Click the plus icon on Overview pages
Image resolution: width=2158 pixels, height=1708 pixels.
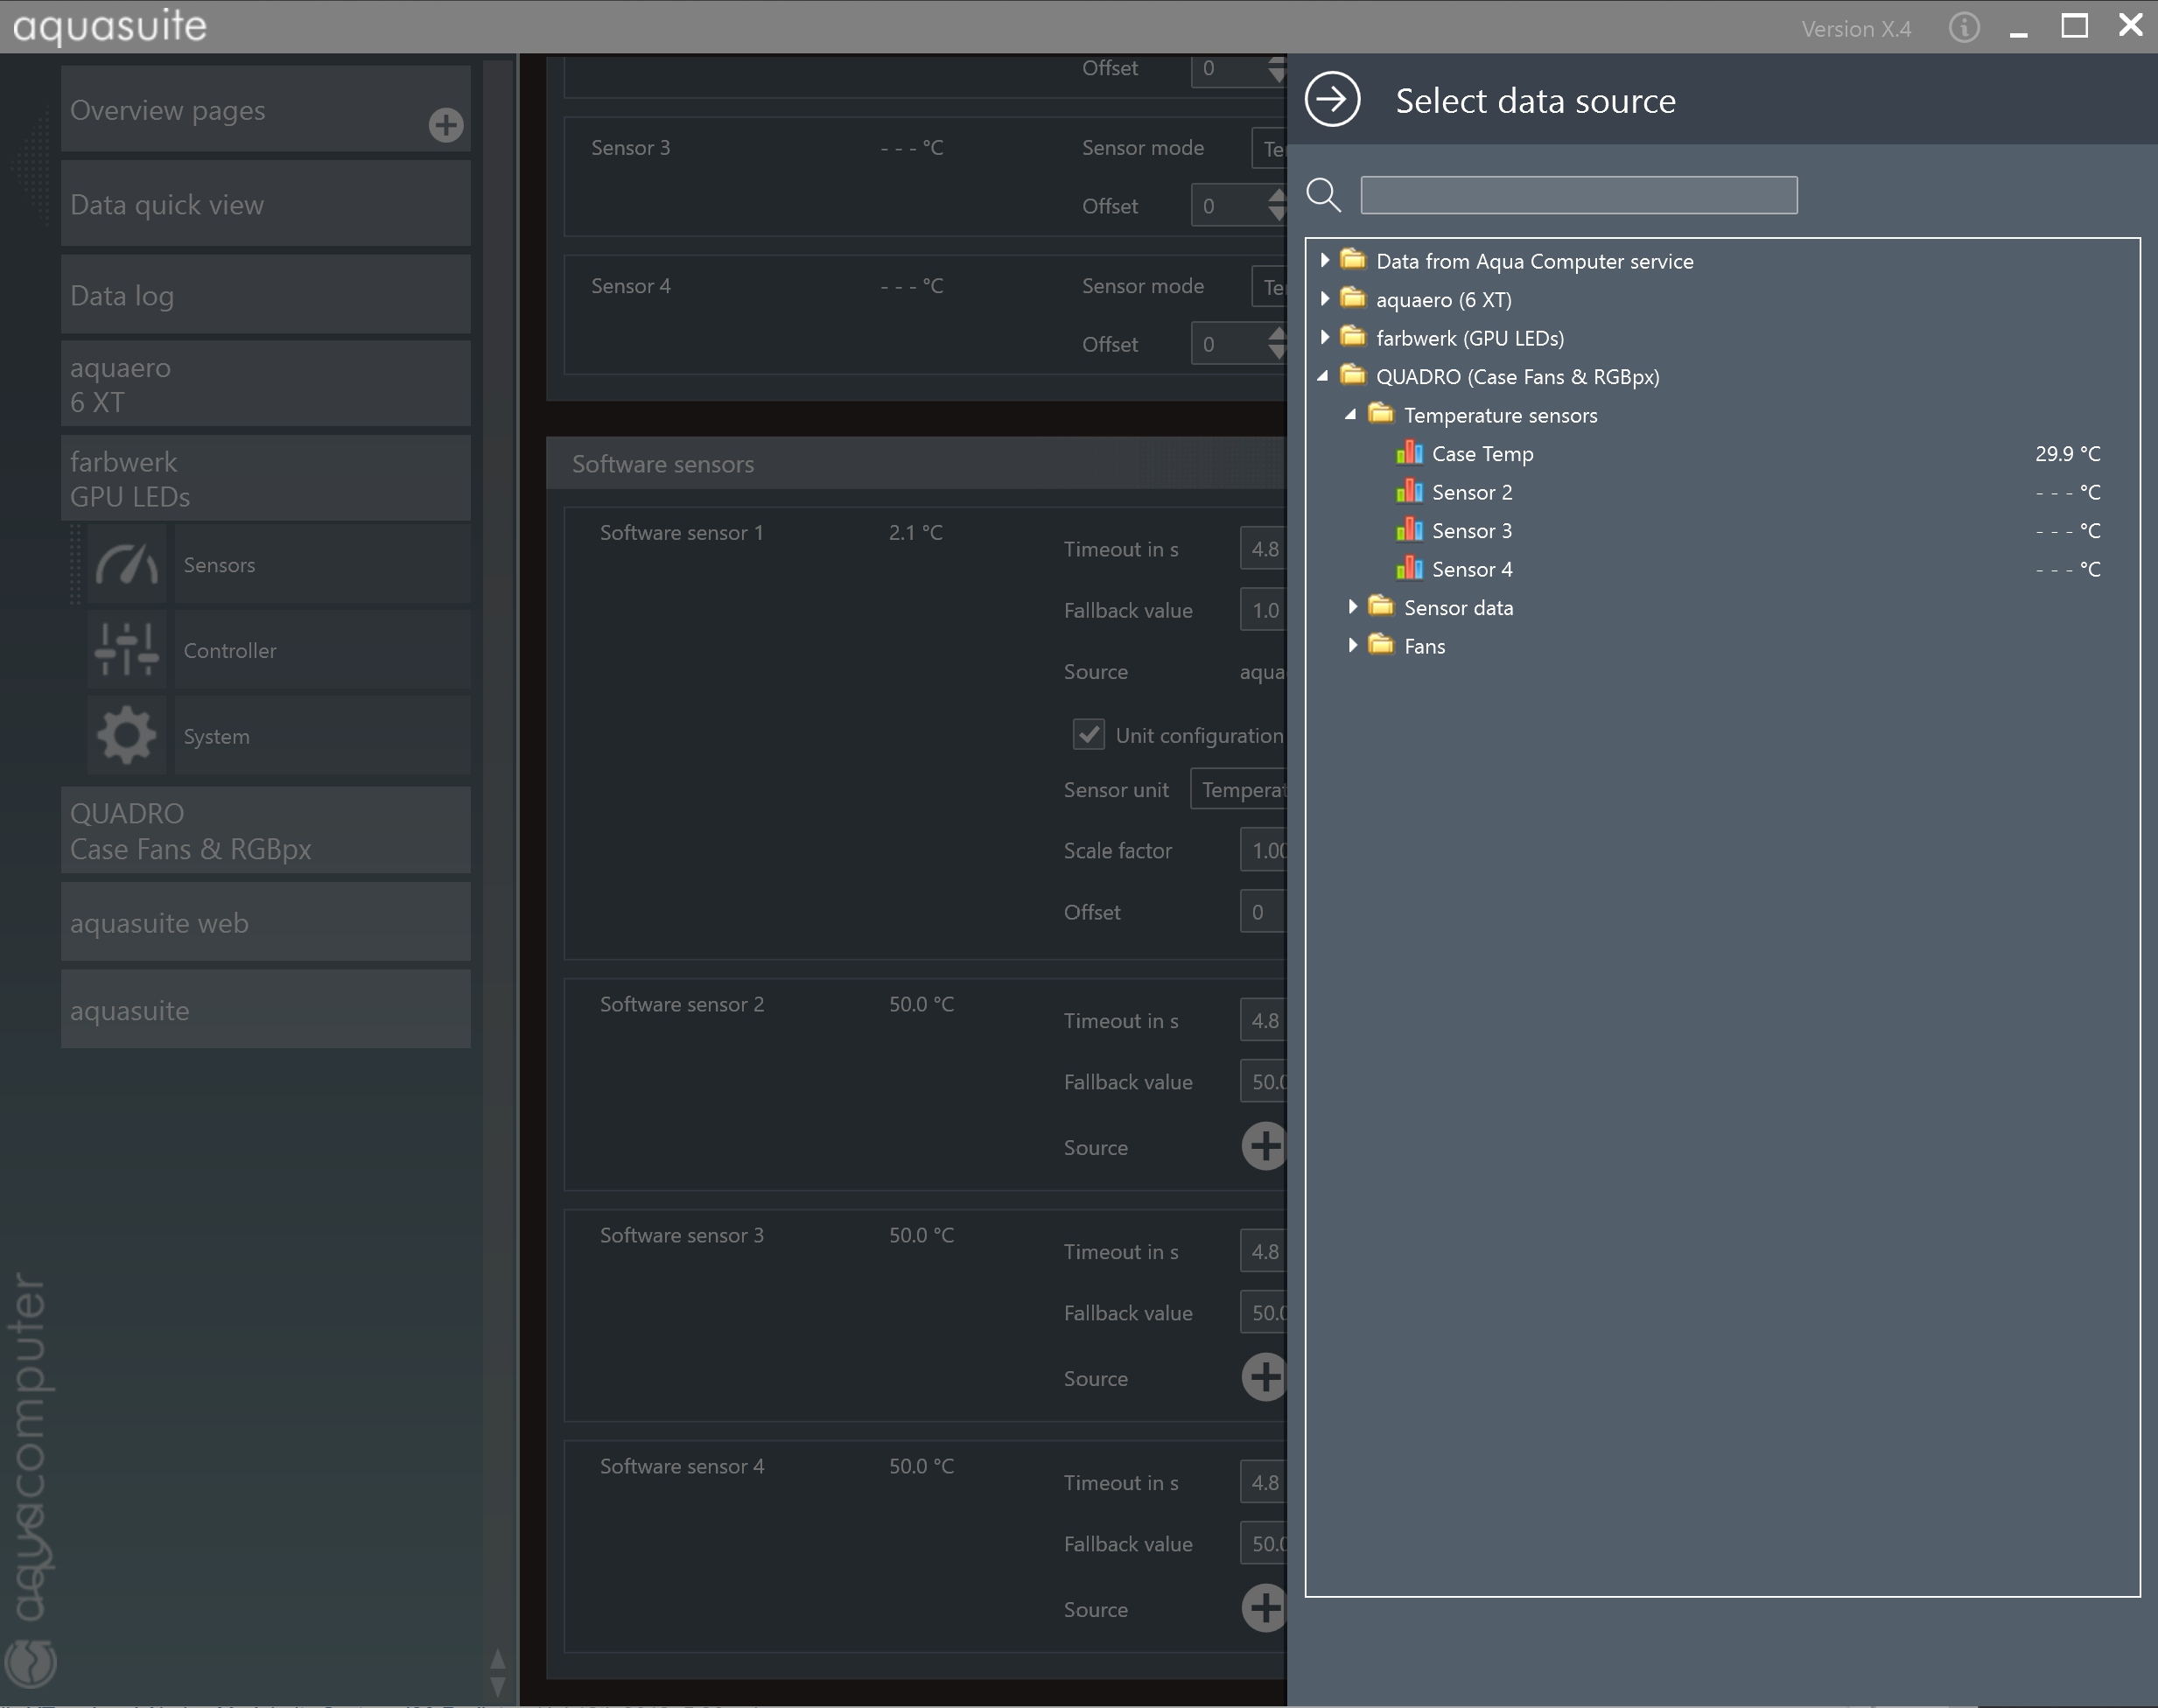(x=446, y=125)
